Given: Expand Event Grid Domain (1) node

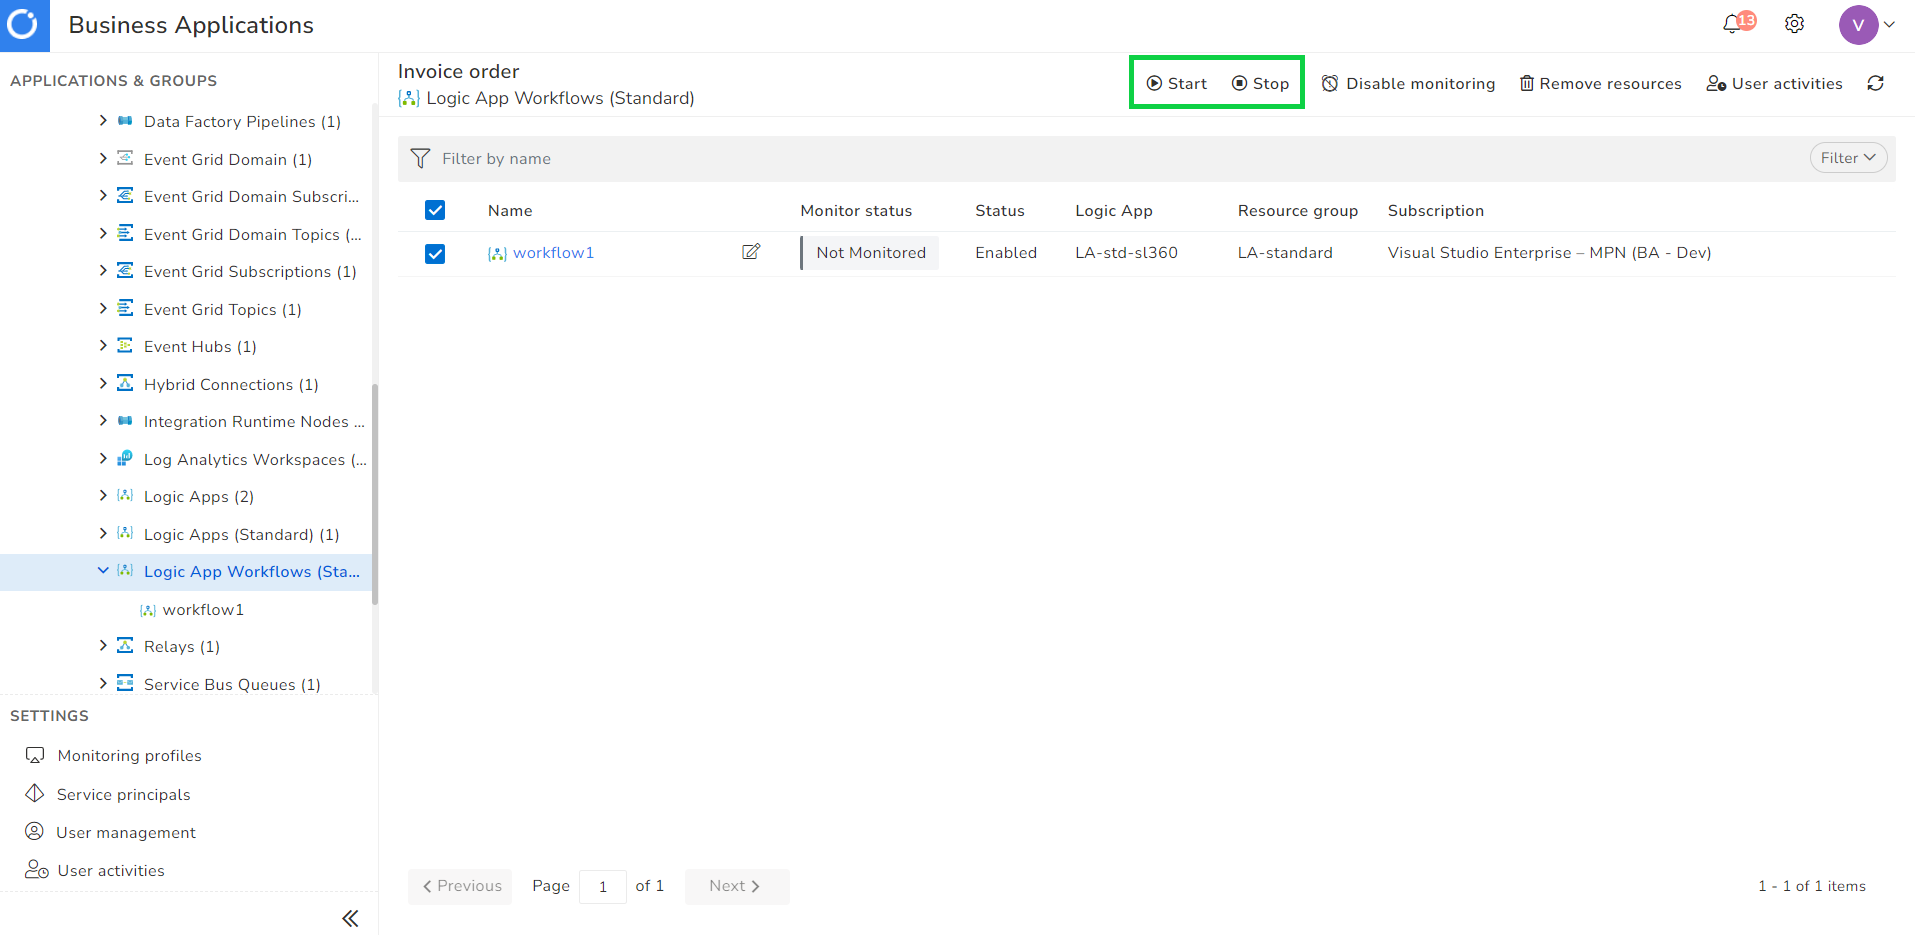Looking at the screenshot, I should pyautogui.click(x=103, y=158).
